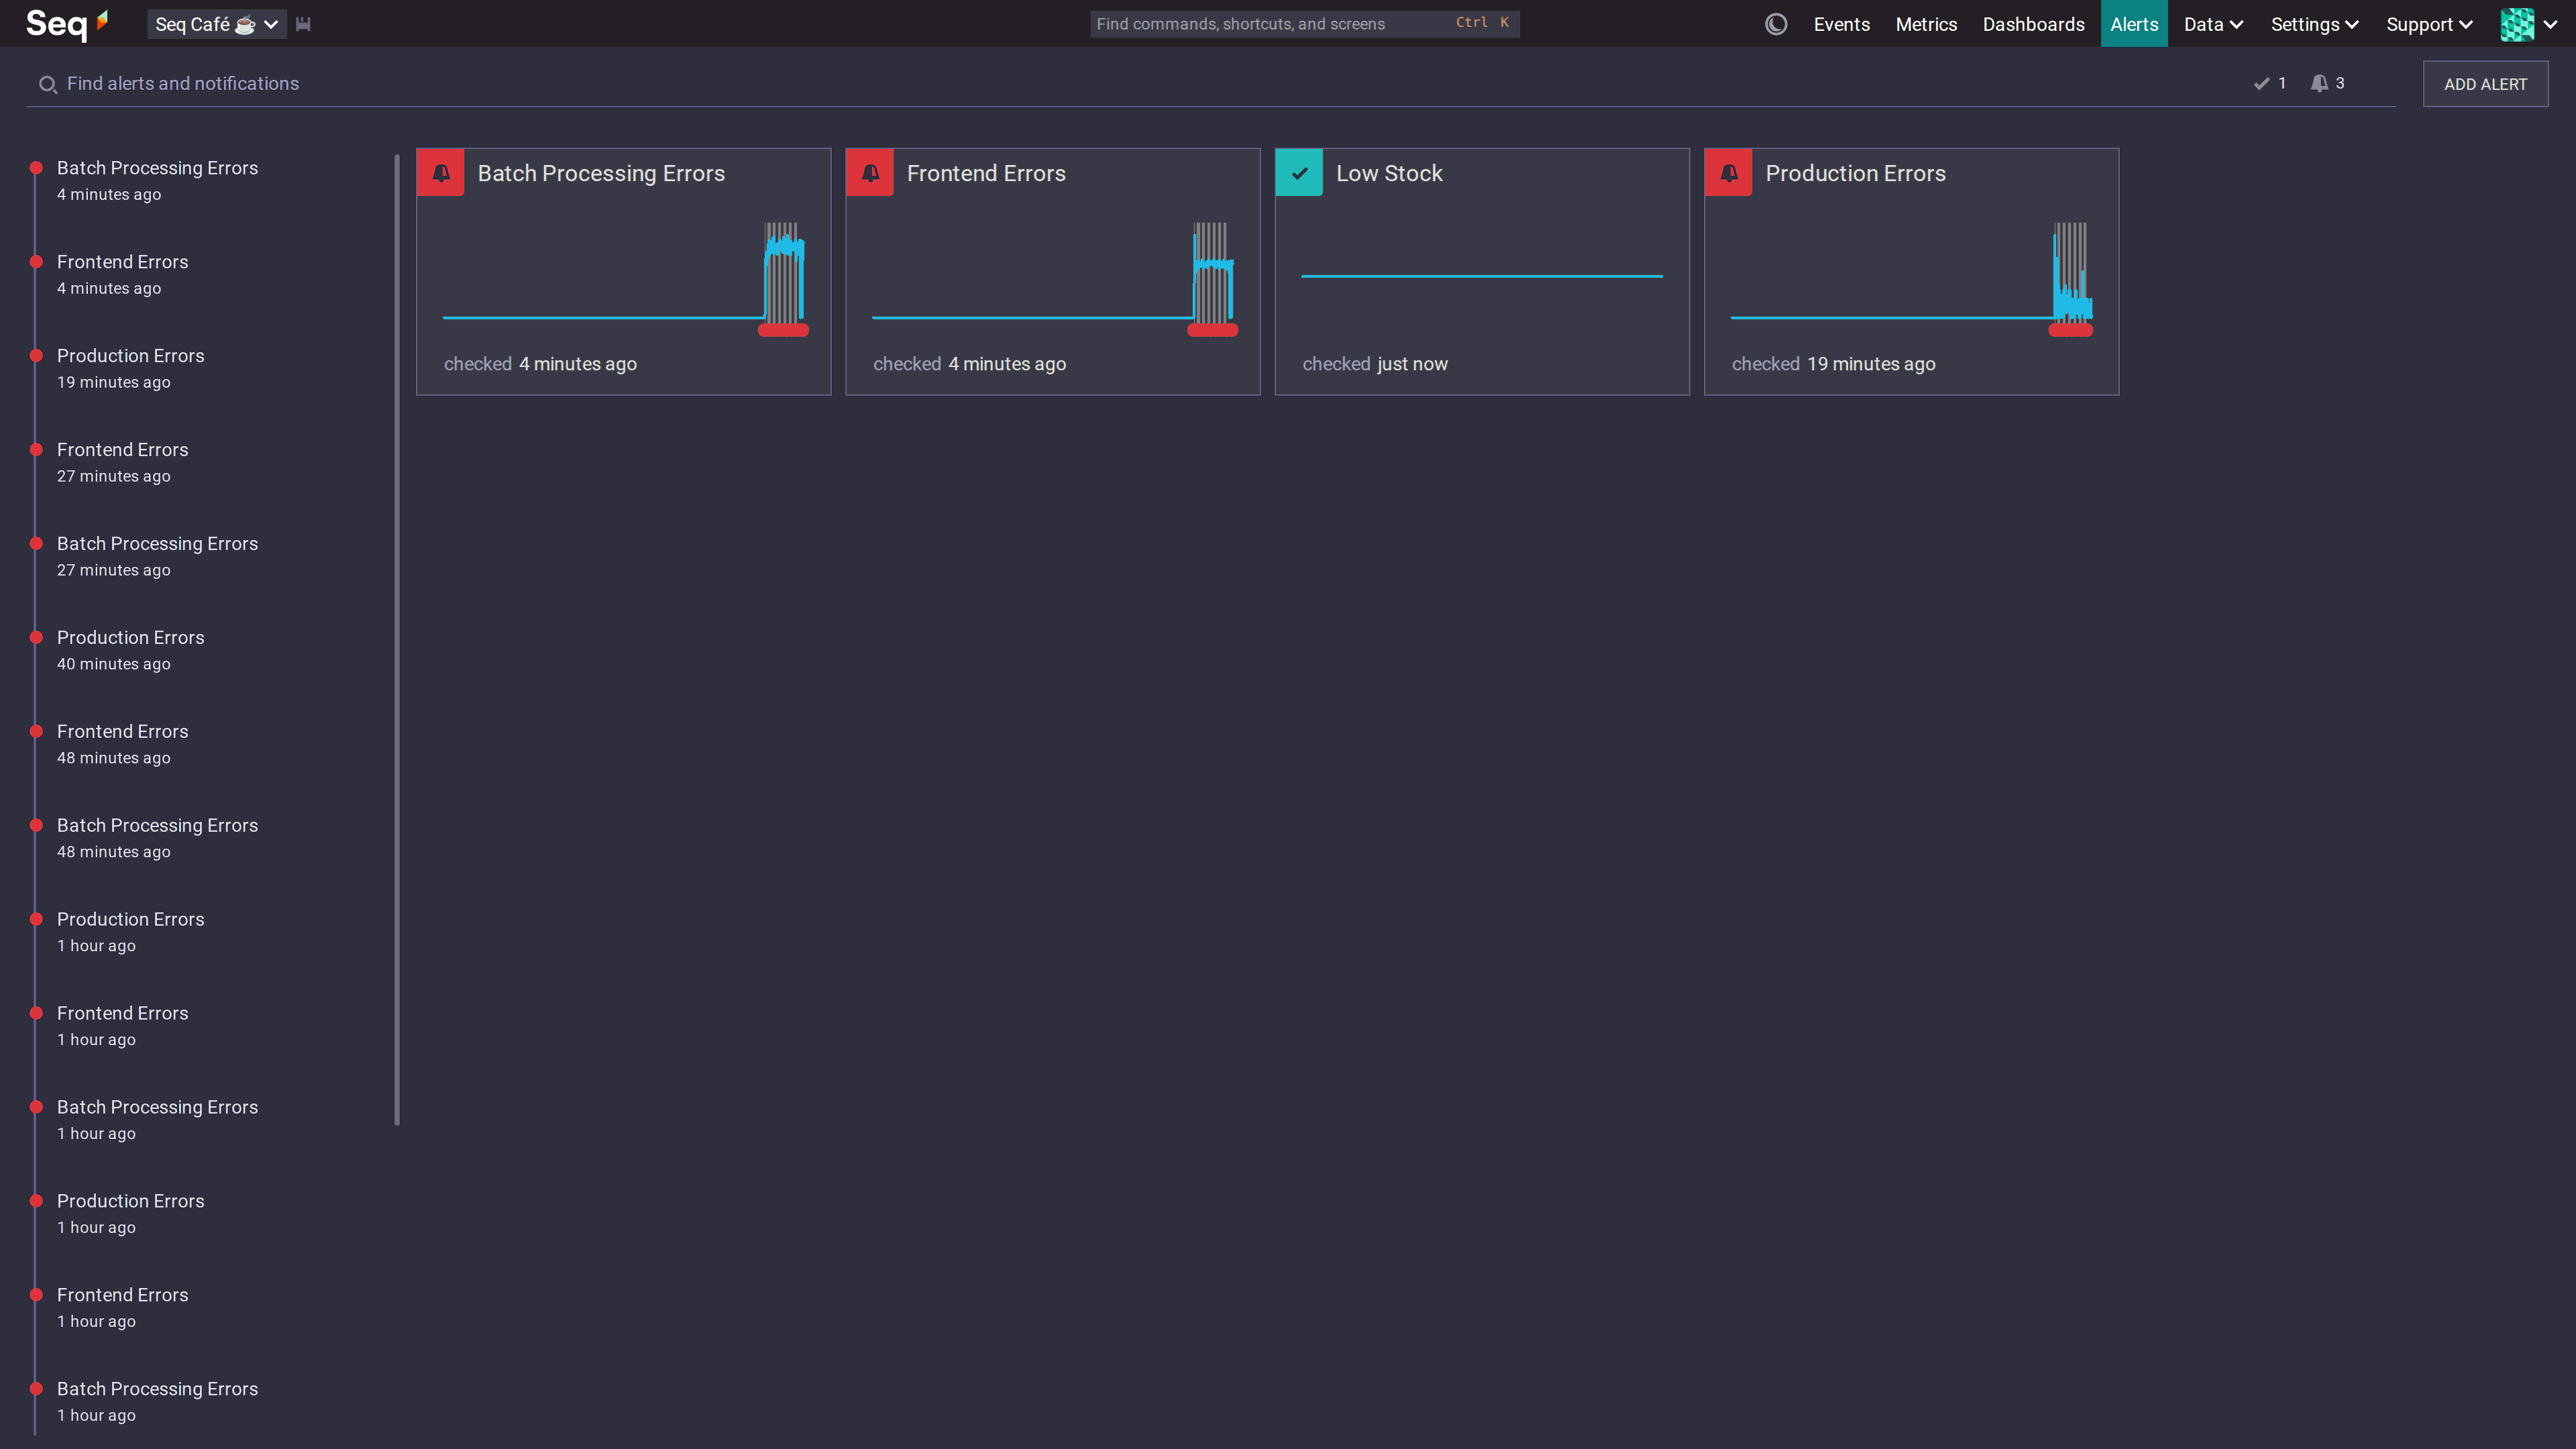
Task: Click the Production Errors card bell icon
Action: coord(1728,173)
